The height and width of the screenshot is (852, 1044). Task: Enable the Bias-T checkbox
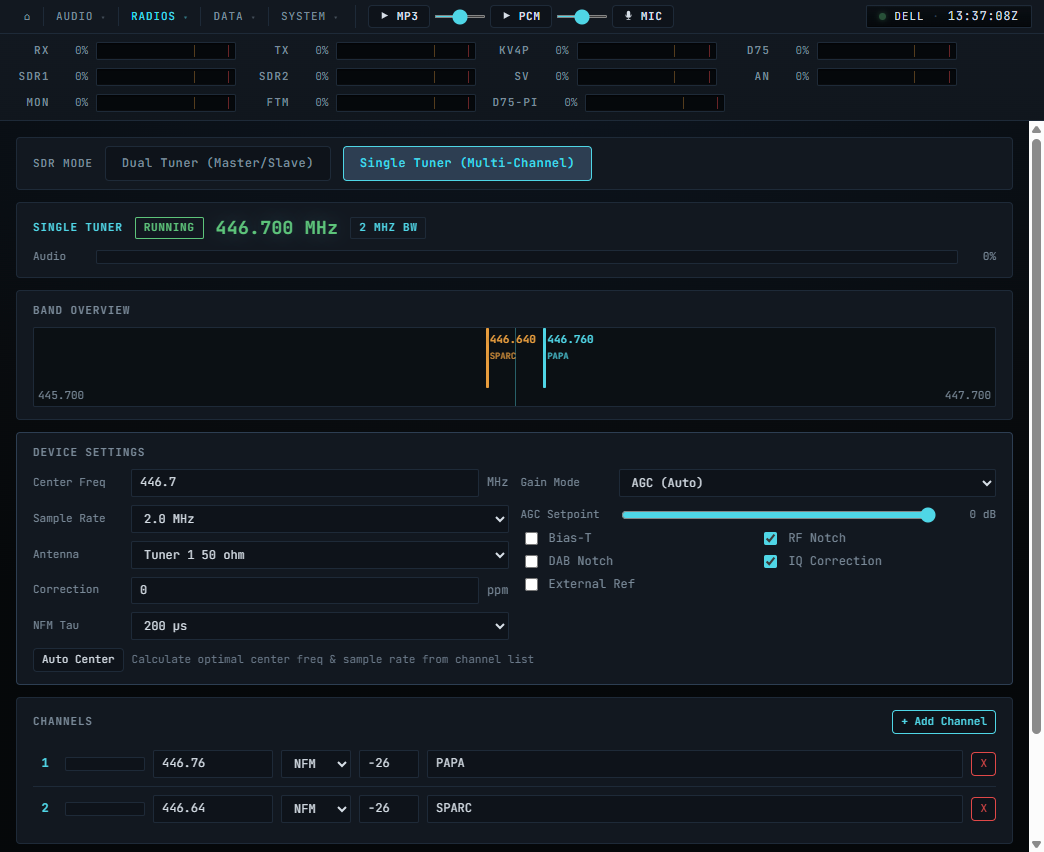click(x=531, y=538)
